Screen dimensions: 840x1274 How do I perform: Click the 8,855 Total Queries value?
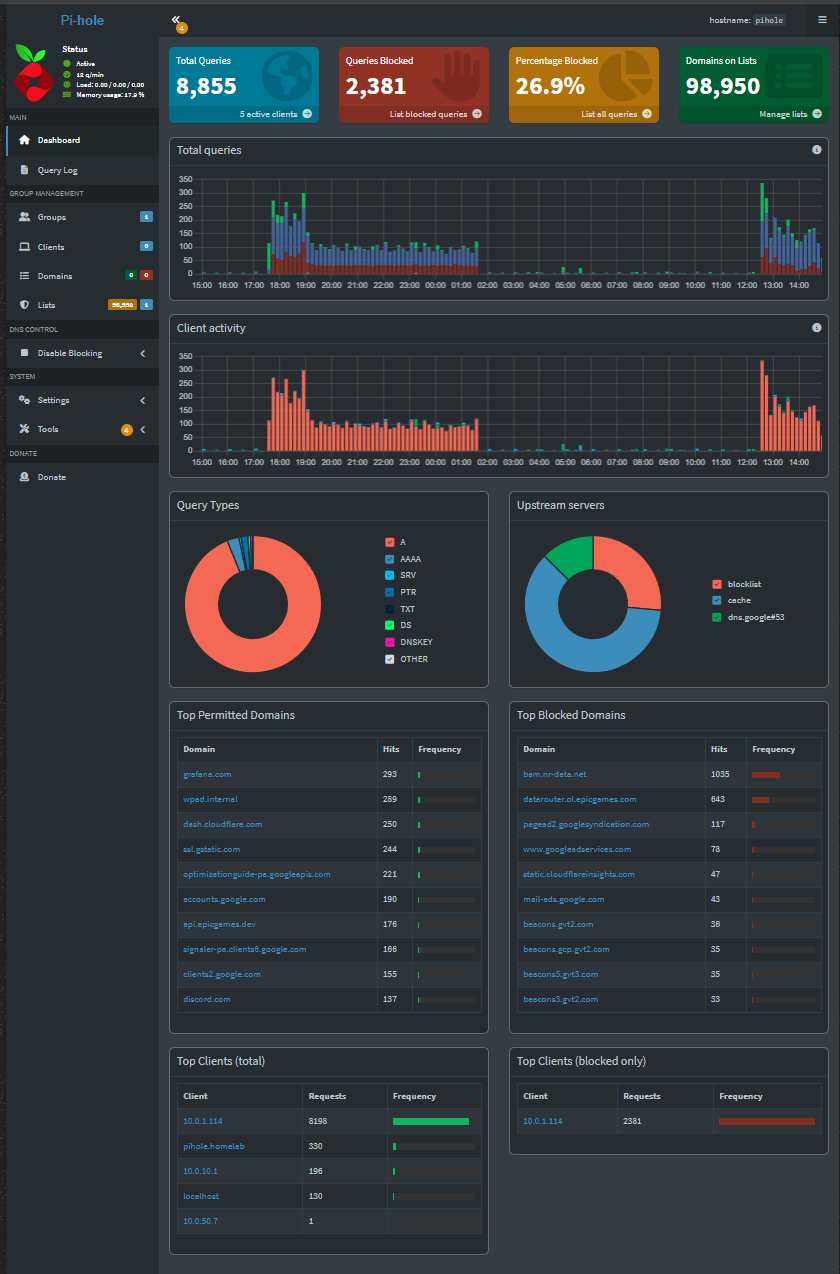coord(207,87)
